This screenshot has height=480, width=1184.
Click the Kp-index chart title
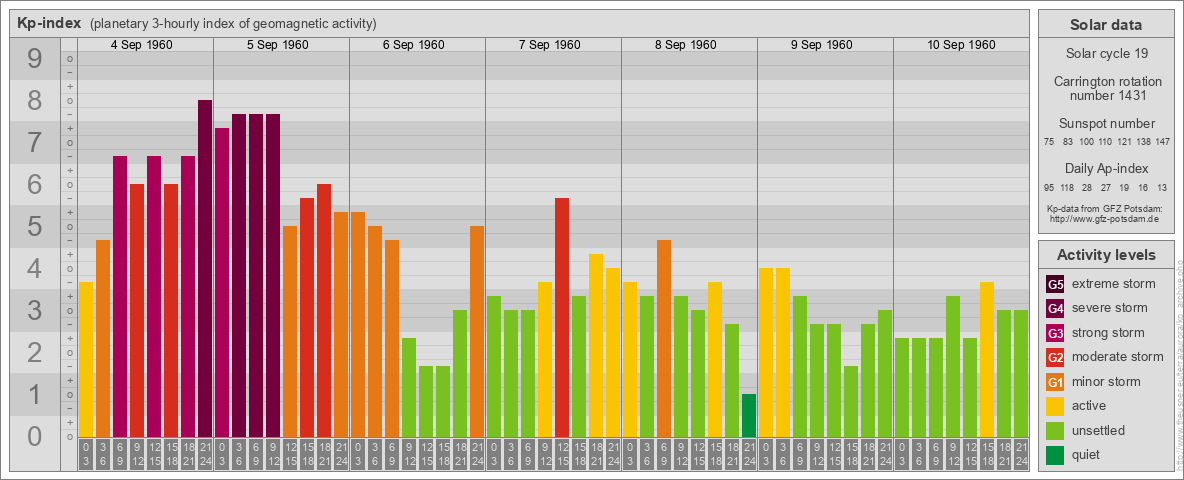click(49, 23)
